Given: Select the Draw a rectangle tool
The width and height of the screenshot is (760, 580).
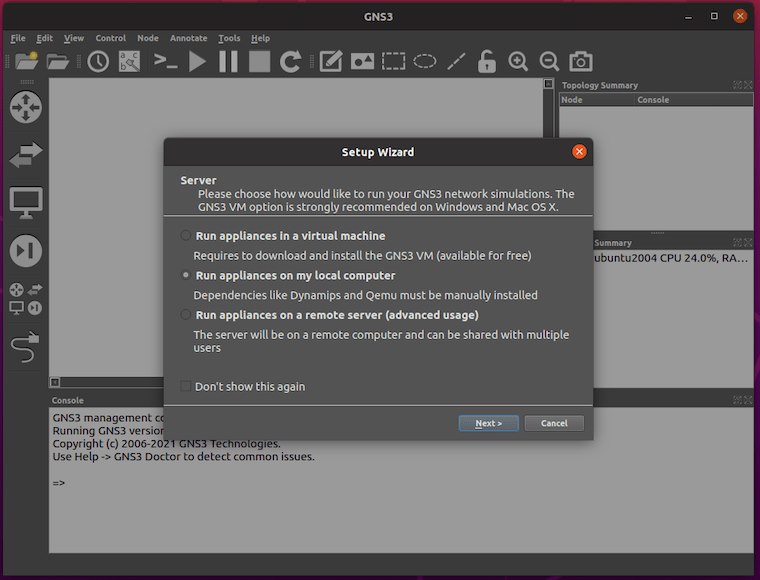Looking at the screenshot, I should [393, 62].
